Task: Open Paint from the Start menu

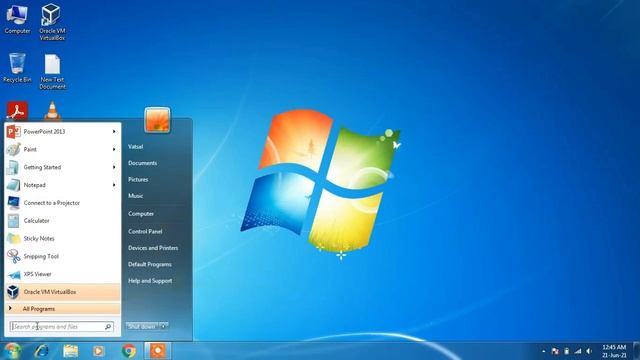Action: [62, 149]
